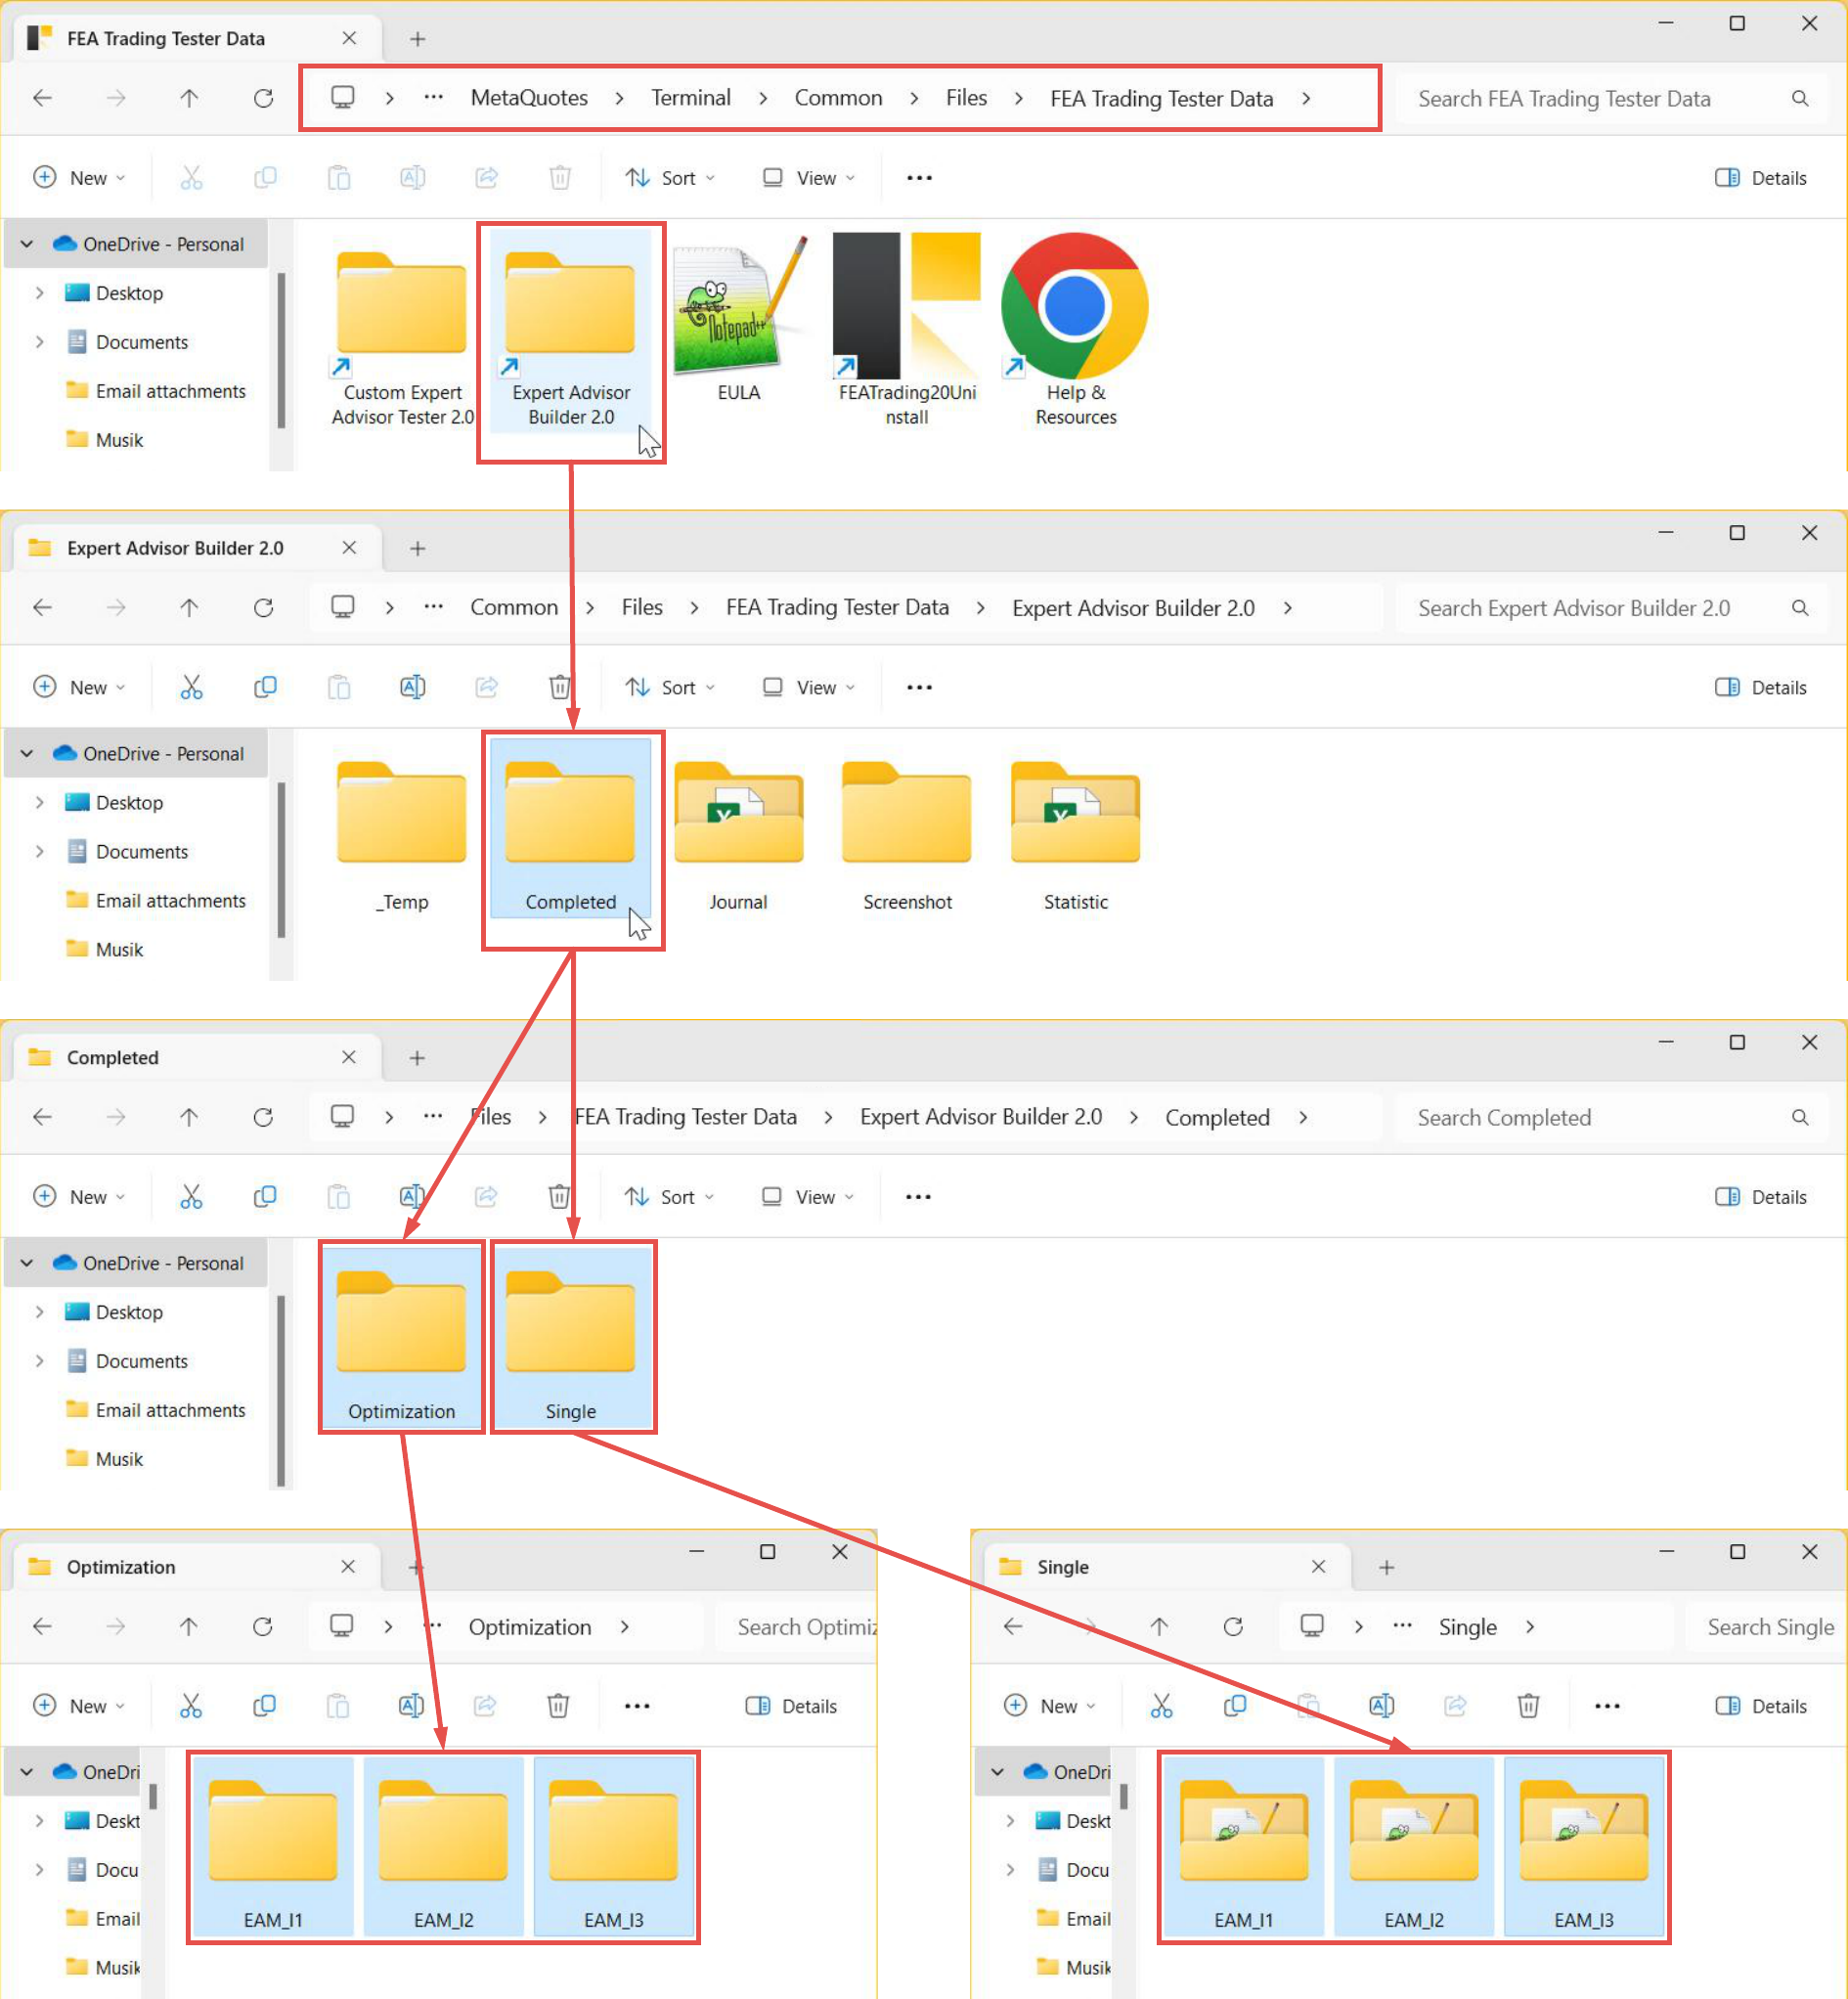Toggle Details pane in FEA Trading Tester Data window

(x=1760, y=178)
